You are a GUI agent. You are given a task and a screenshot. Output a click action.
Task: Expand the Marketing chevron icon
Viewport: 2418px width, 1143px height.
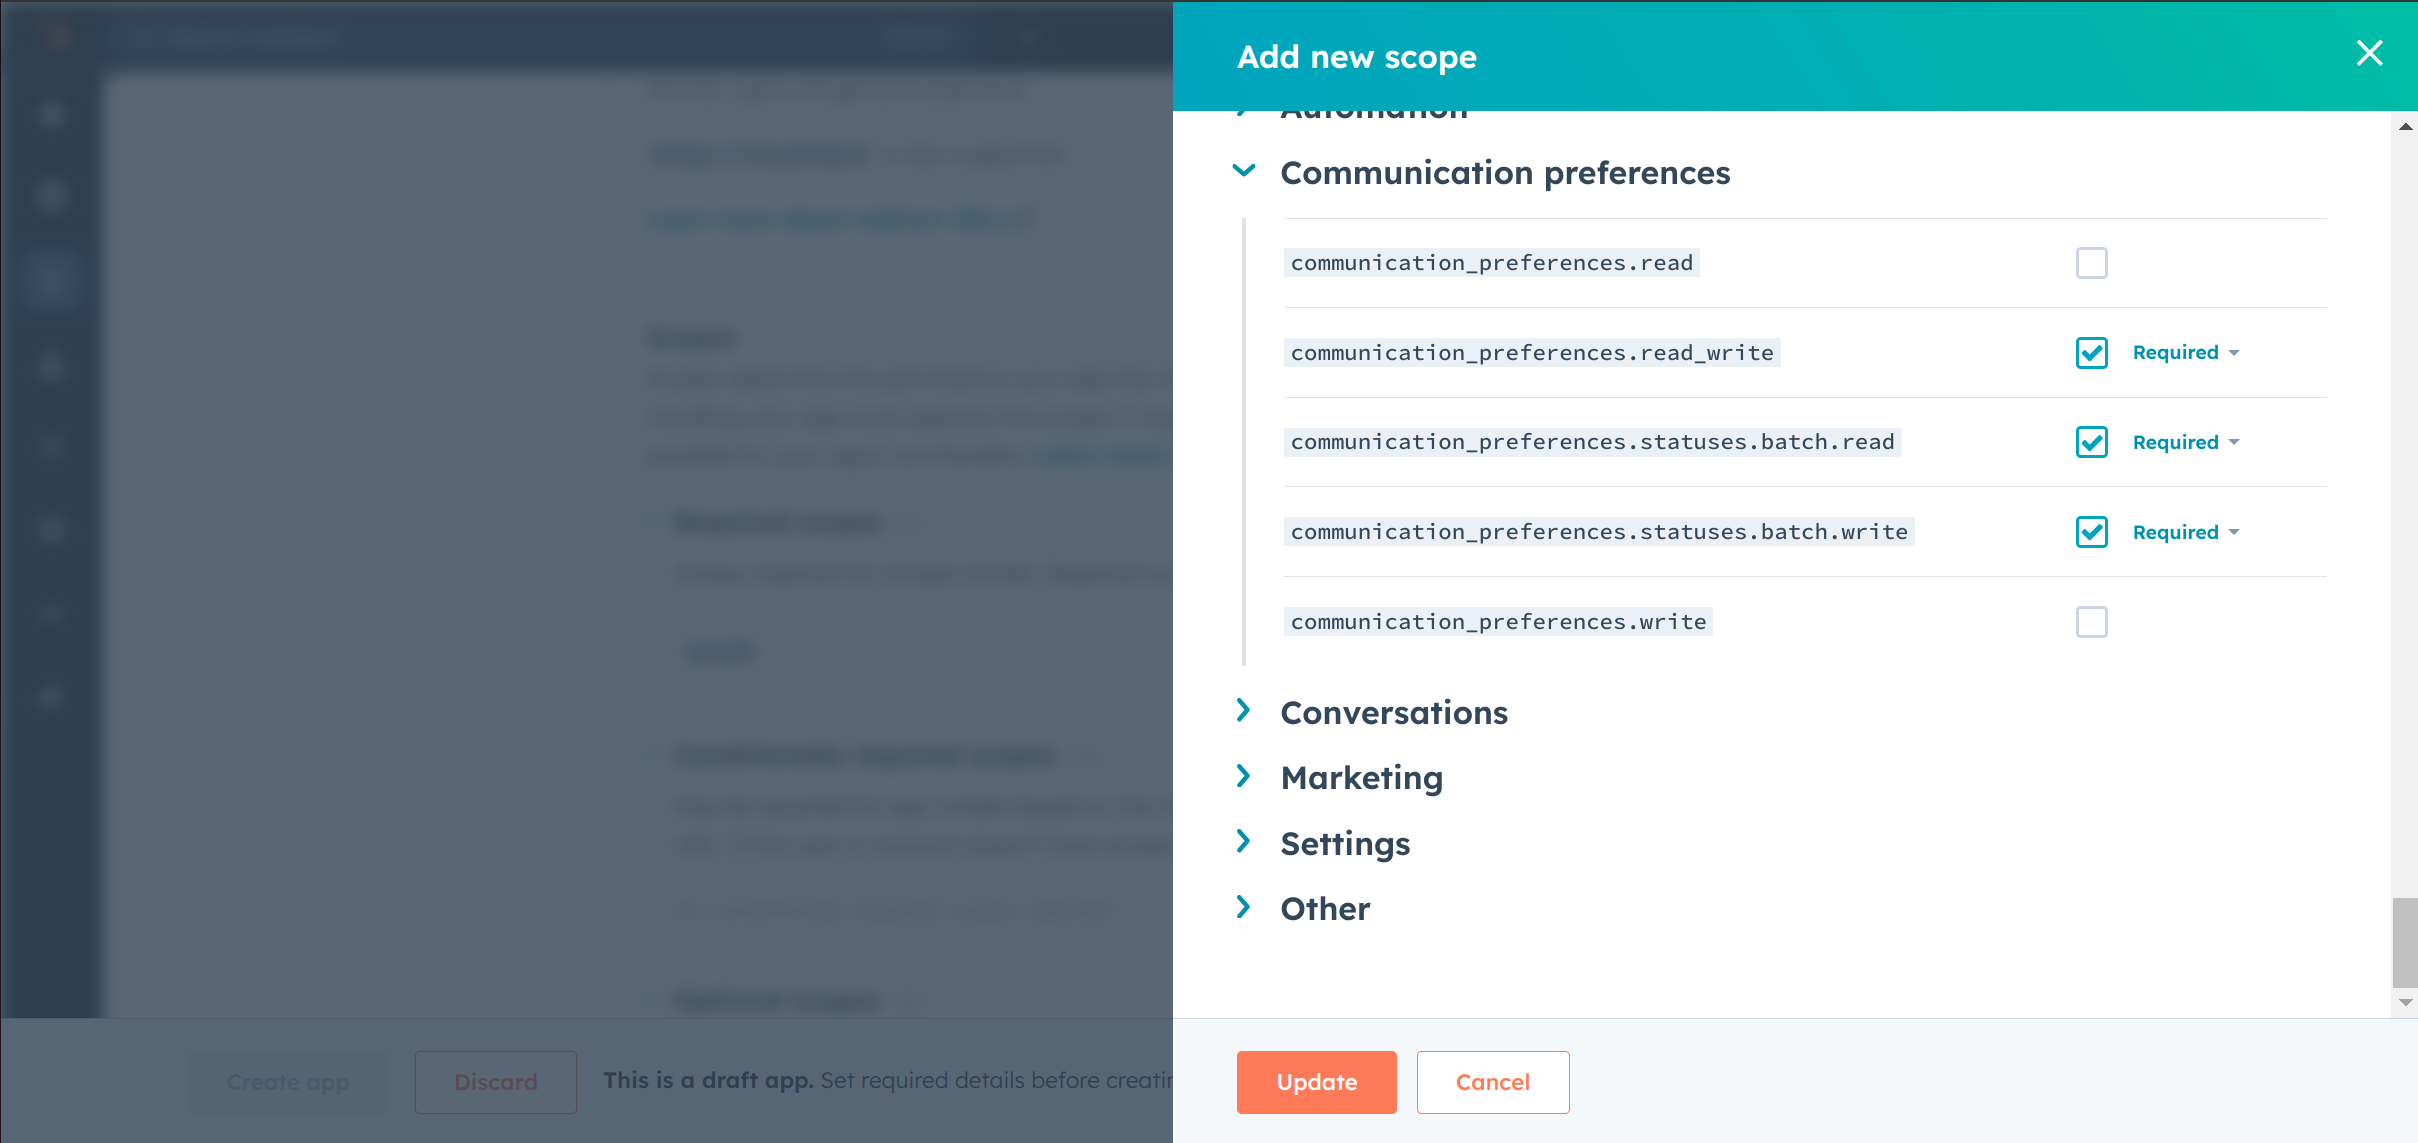[1244, 776]
